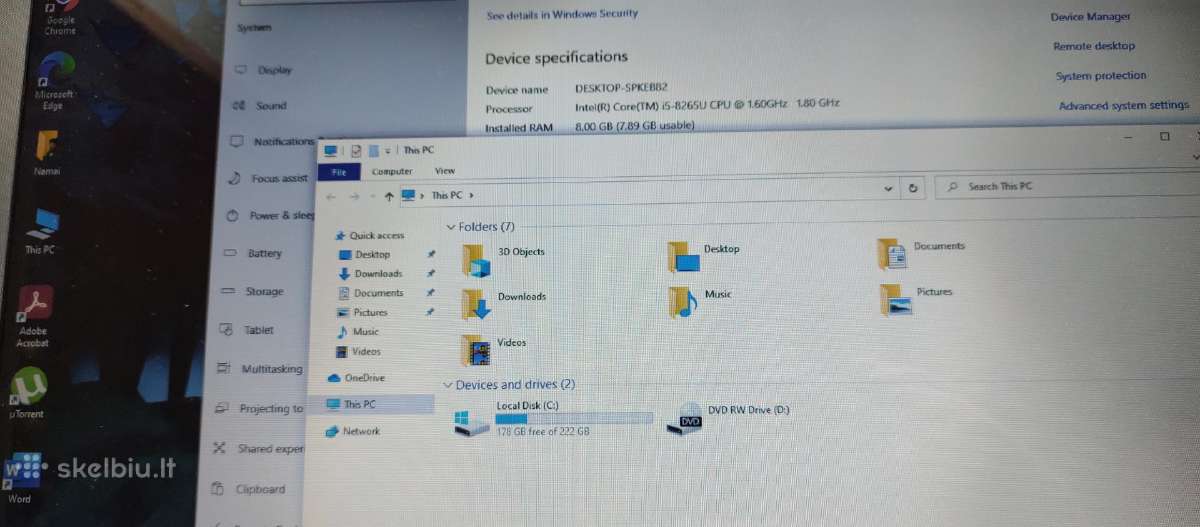Open Shared experiences in Settings sidebar
This screenshot has width=1200, height=527.
coord(257,449)
